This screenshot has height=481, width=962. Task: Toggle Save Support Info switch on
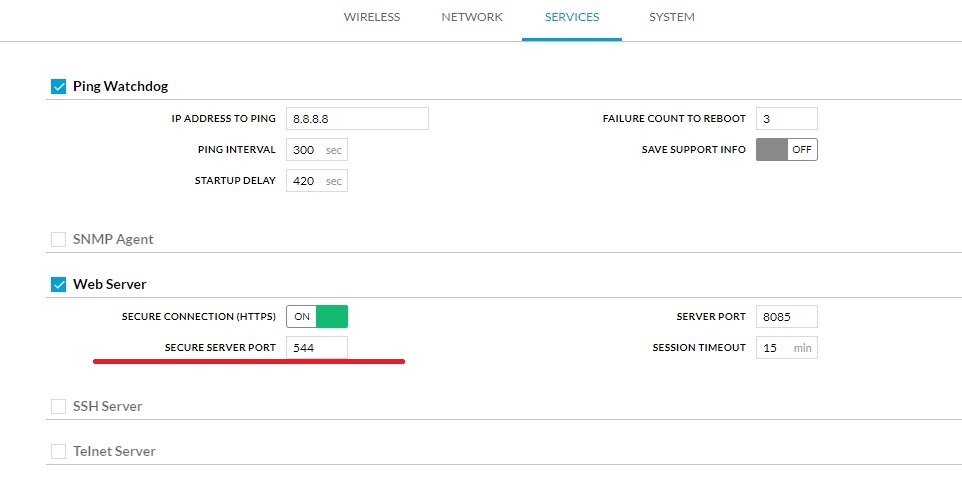[786, 149]
